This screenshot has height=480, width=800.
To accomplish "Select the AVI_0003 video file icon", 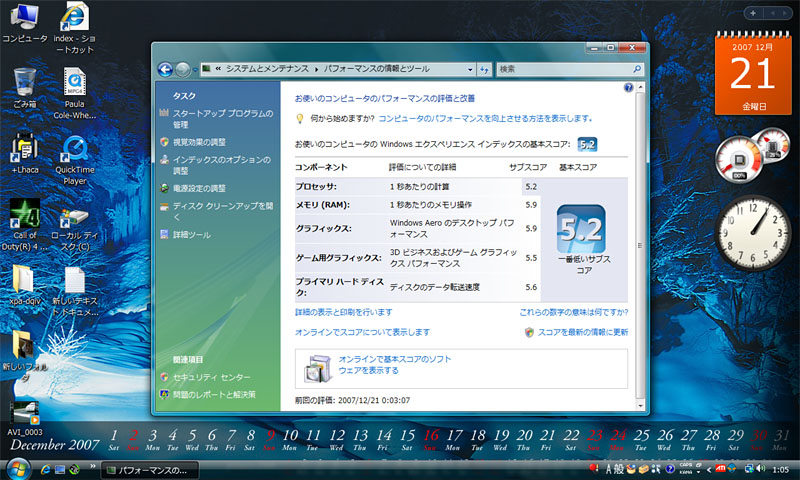I will click(24, 418).
